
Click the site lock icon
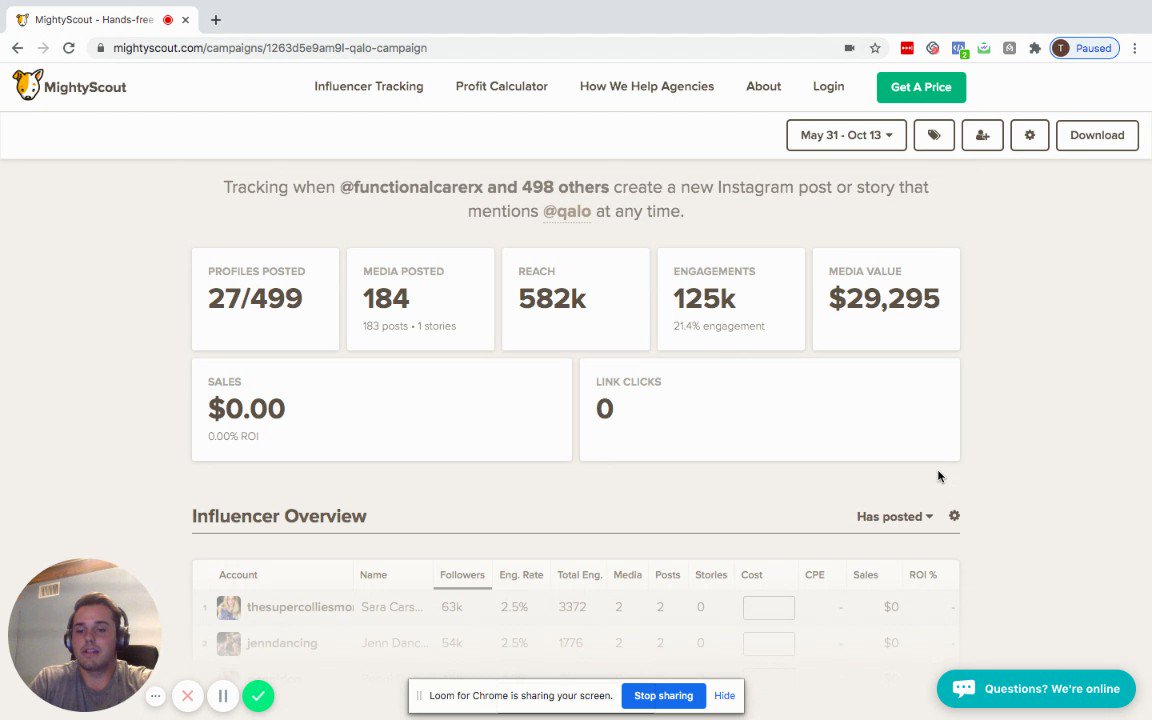click(x=101, y=48)
